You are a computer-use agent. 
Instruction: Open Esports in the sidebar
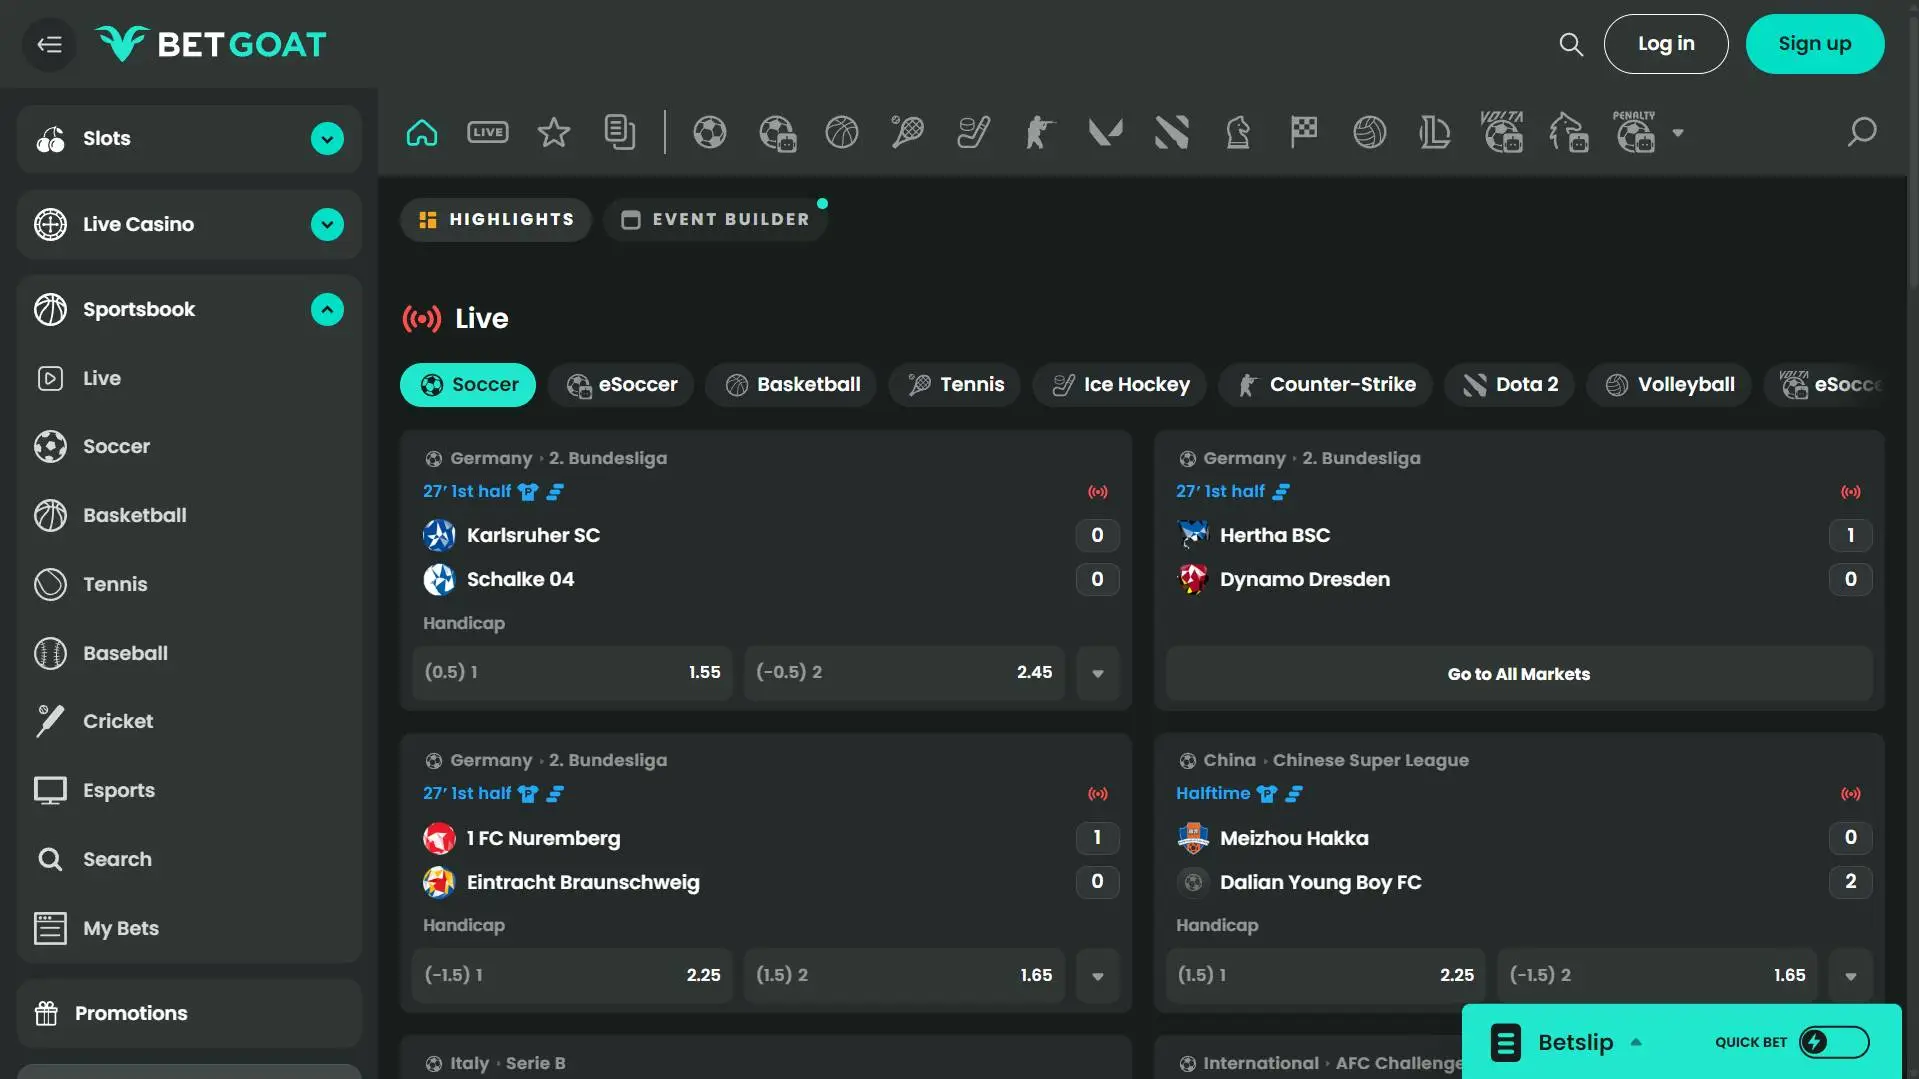[x=189, y=791]
